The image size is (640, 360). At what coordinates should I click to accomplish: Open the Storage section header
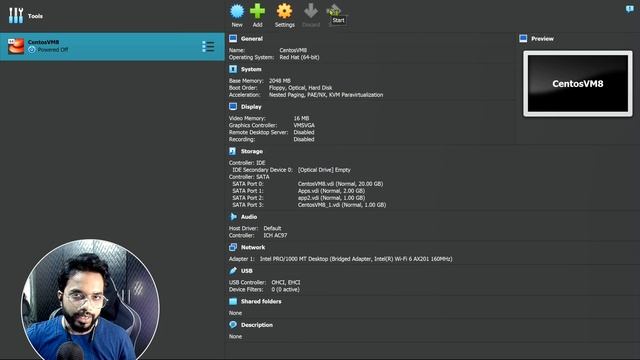(x=252, y=151)
